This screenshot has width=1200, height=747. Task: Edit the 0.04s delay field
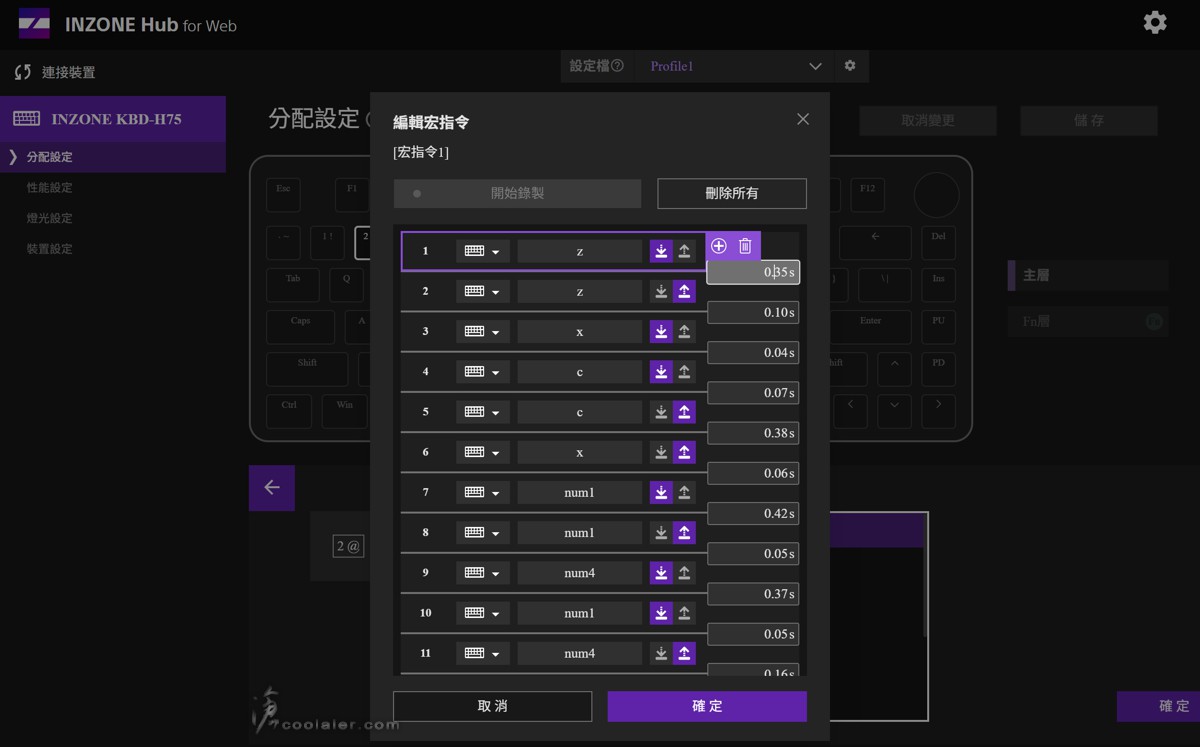pyautogui.click(x=753, y=352)
